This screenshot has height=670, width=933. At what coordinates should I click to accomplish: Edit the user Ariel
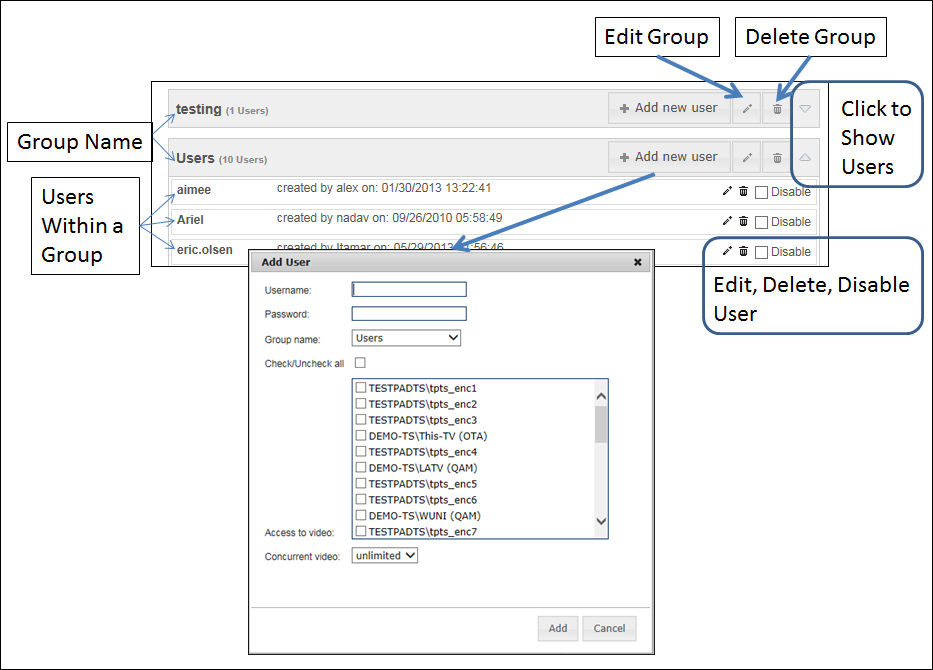(727, 221)
